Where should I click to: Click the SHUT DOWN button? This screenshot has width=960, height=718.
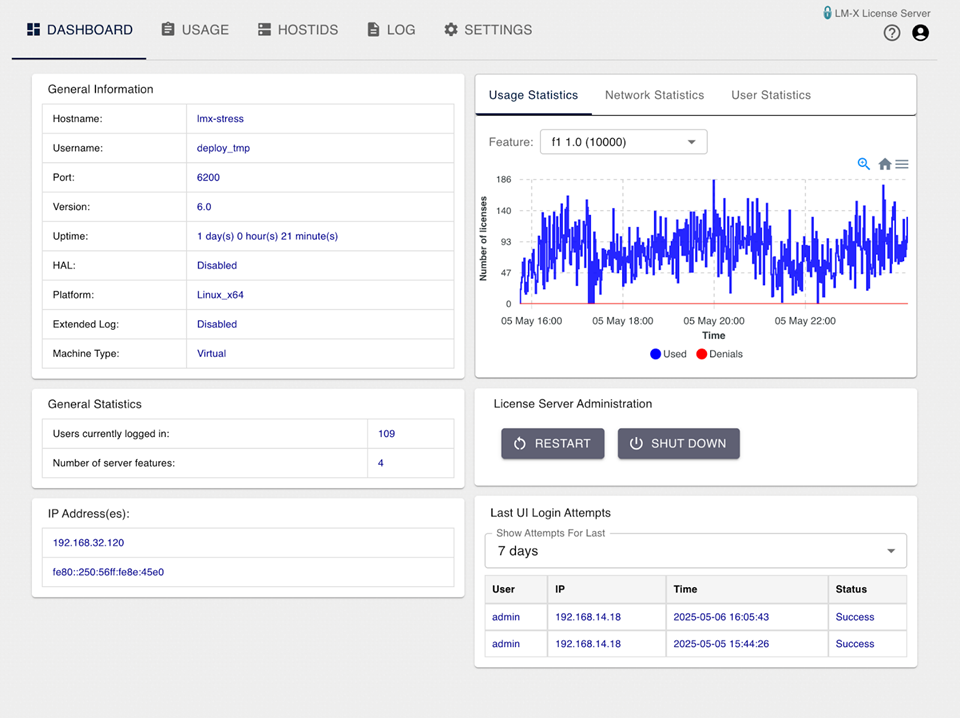(x=678, y=444)
